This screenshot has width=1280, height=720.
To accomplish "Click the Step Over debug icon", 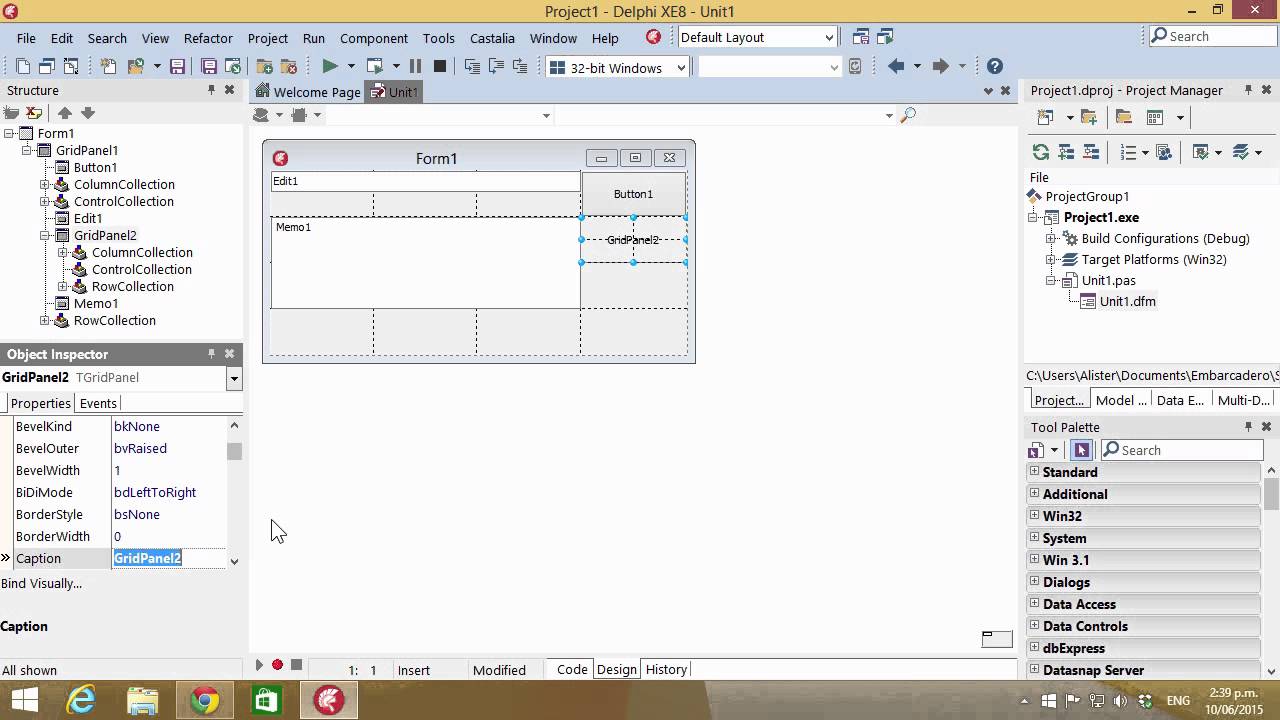I will coord(497,67).
